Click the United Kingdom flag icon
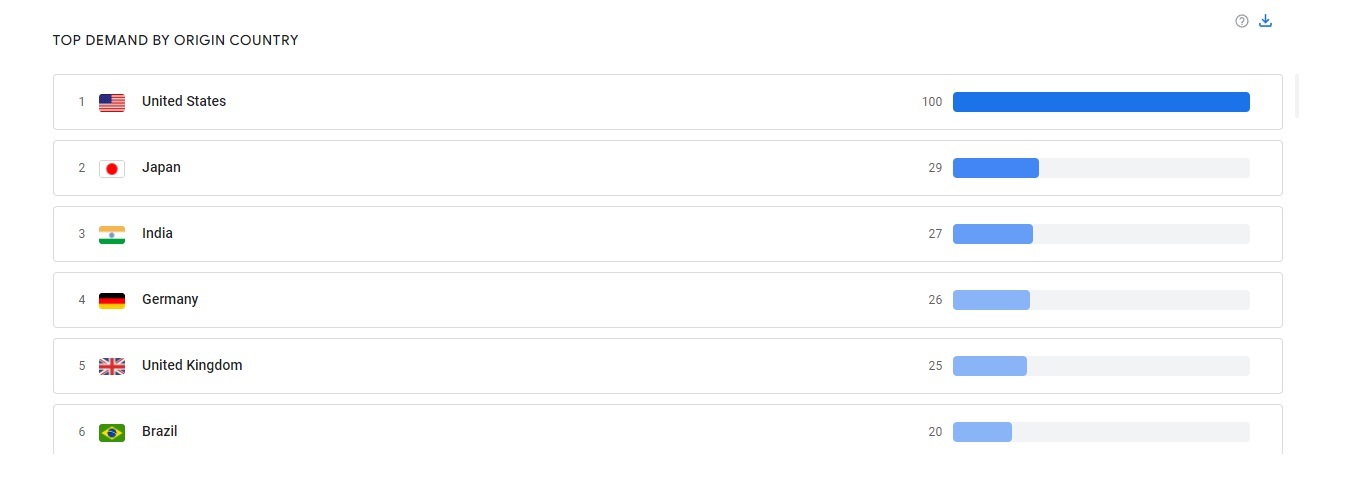 point(112,366)
